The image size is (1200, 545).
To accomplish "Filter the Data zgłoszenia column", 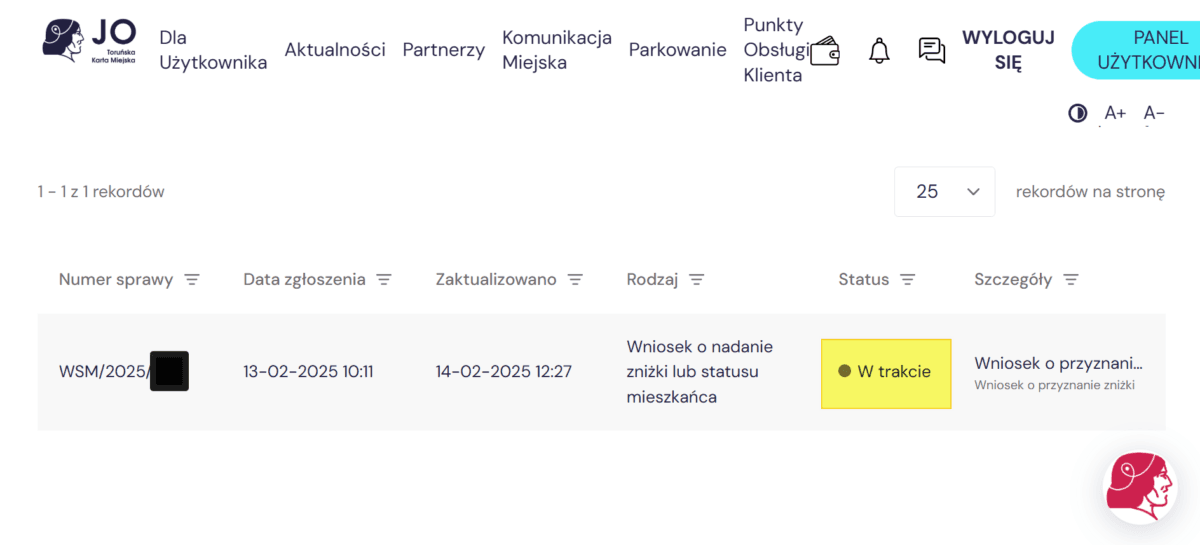I will [384, 280].
